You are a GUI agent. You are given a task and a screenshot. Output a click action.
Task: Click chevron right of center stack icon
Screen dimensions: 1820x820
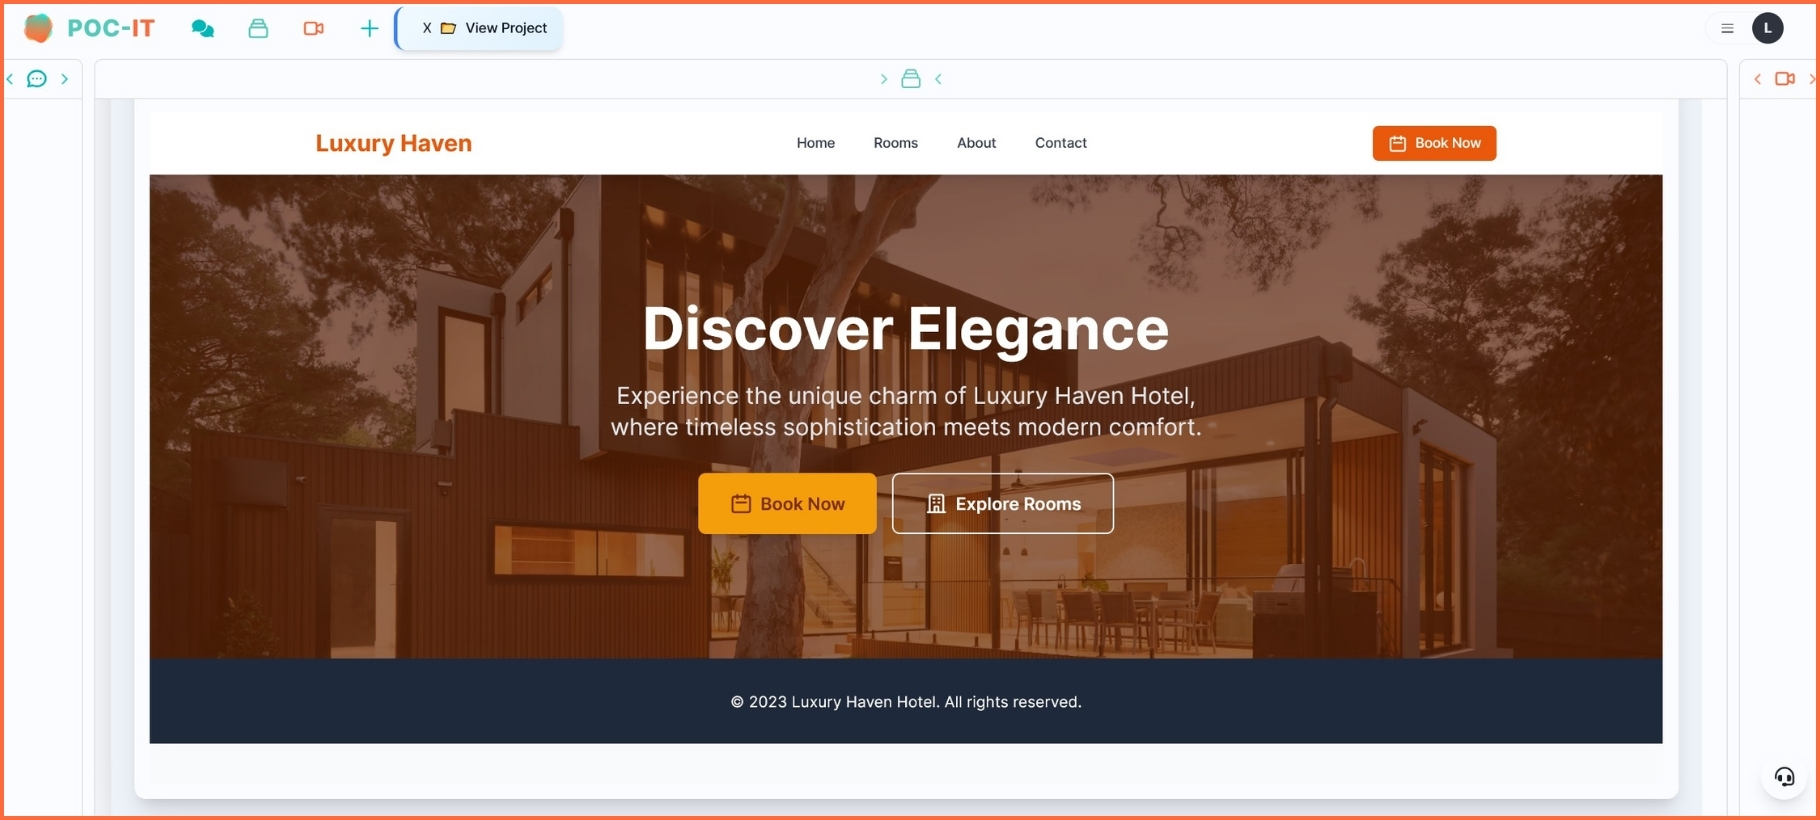coord(938,79)
